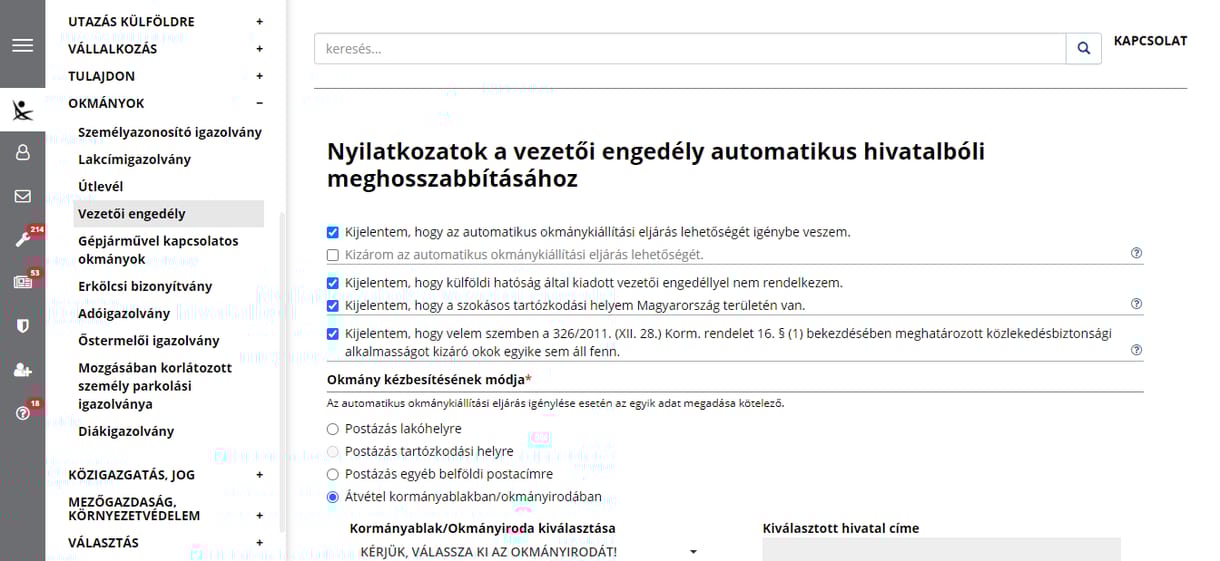Open help icon next to 326/2011 Korm. rendelet declaration
This screenshot has height=561, width=1220.
coord(1136,350)
